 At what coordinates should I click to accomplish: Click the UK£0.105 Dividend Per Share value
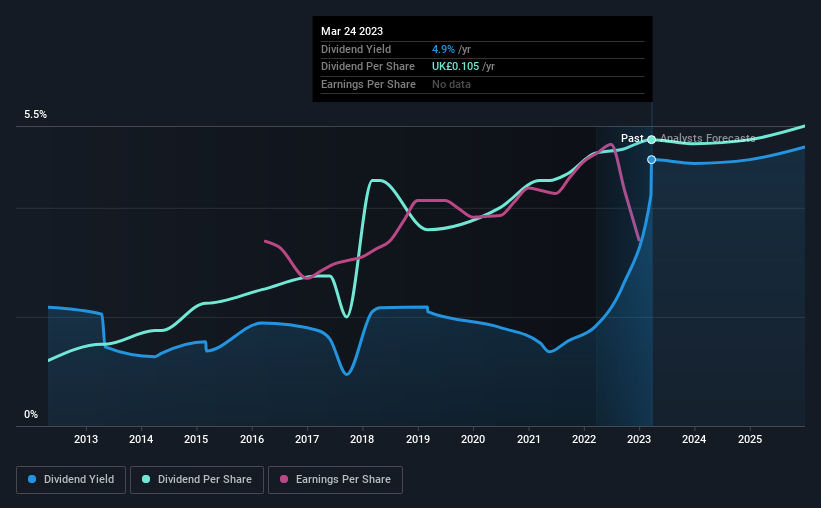click(x=456, y=67)
